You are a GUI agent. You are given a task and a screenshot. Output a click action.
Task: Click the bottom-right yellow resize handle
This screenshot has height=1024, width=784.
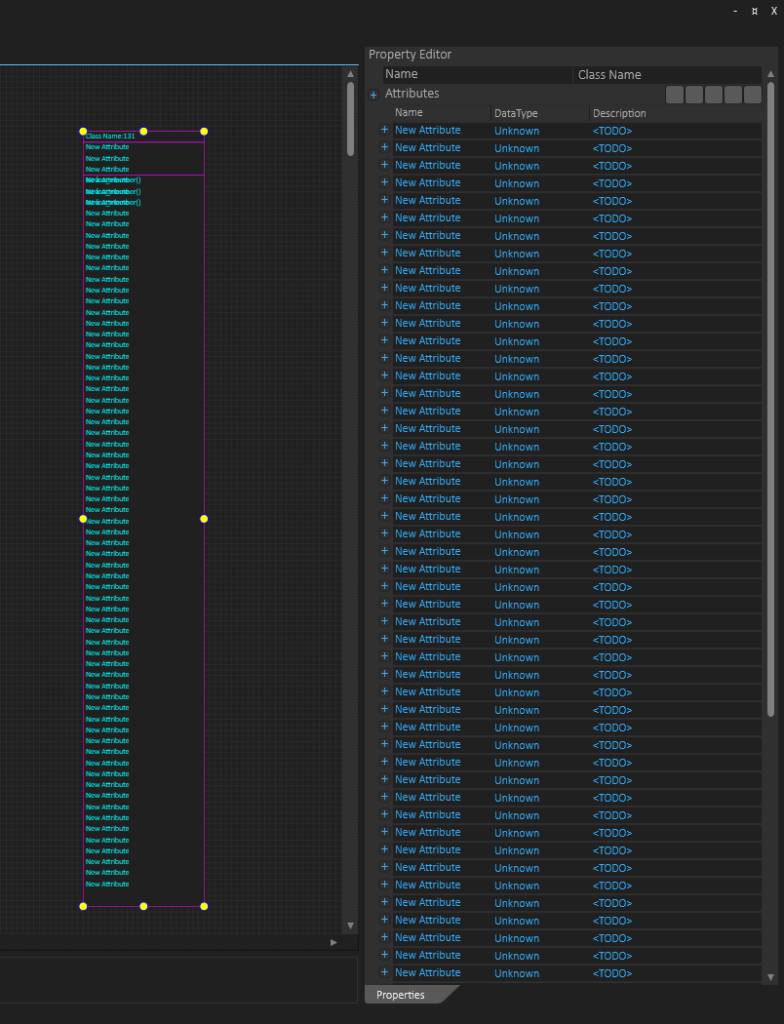coord(204,906)
